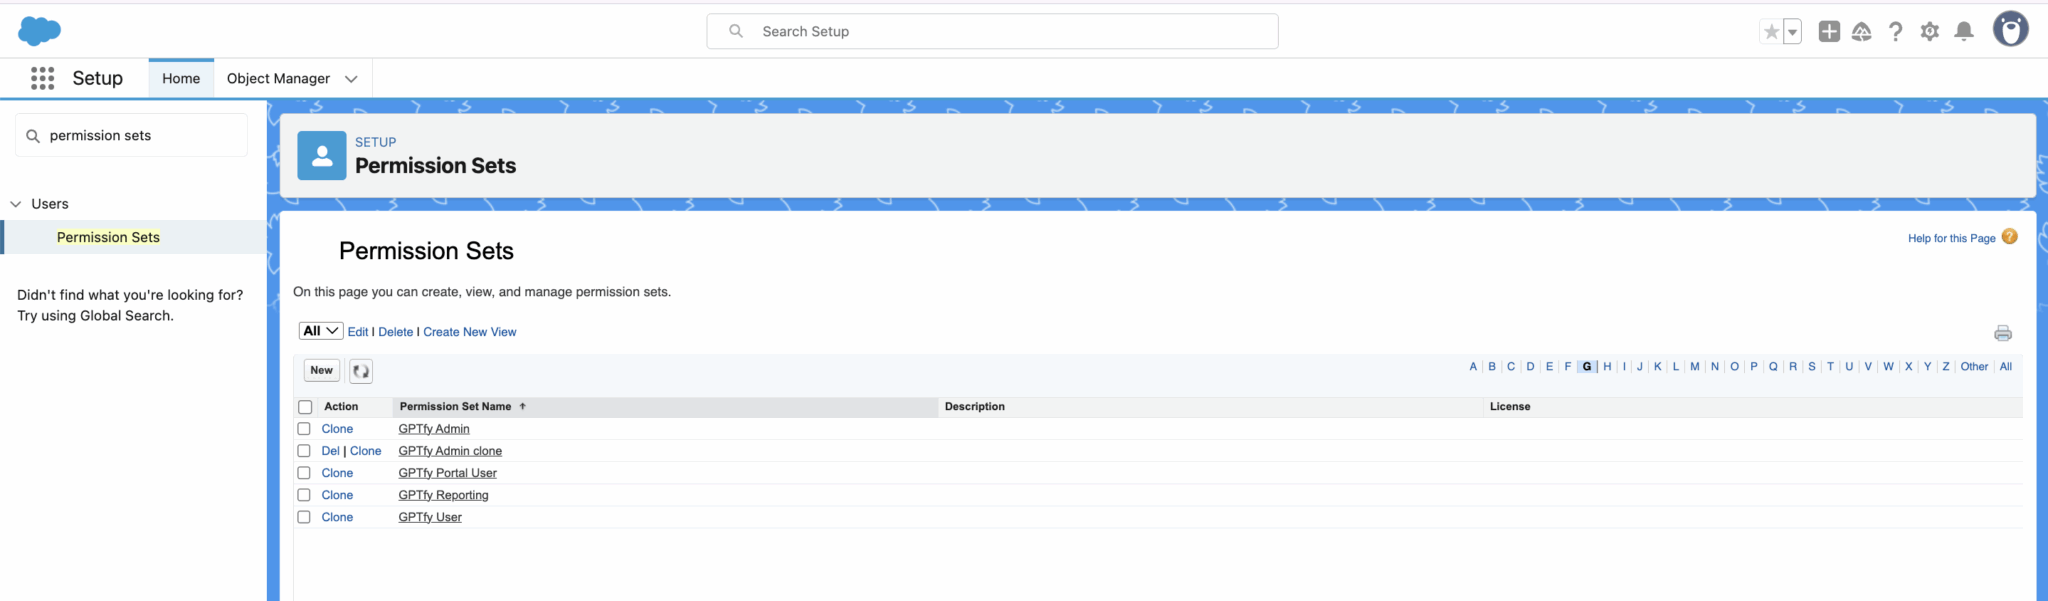Open the Trailhead guidance icon
Viewport: 2048px width, 601px height.
(x=1862, y=32)
